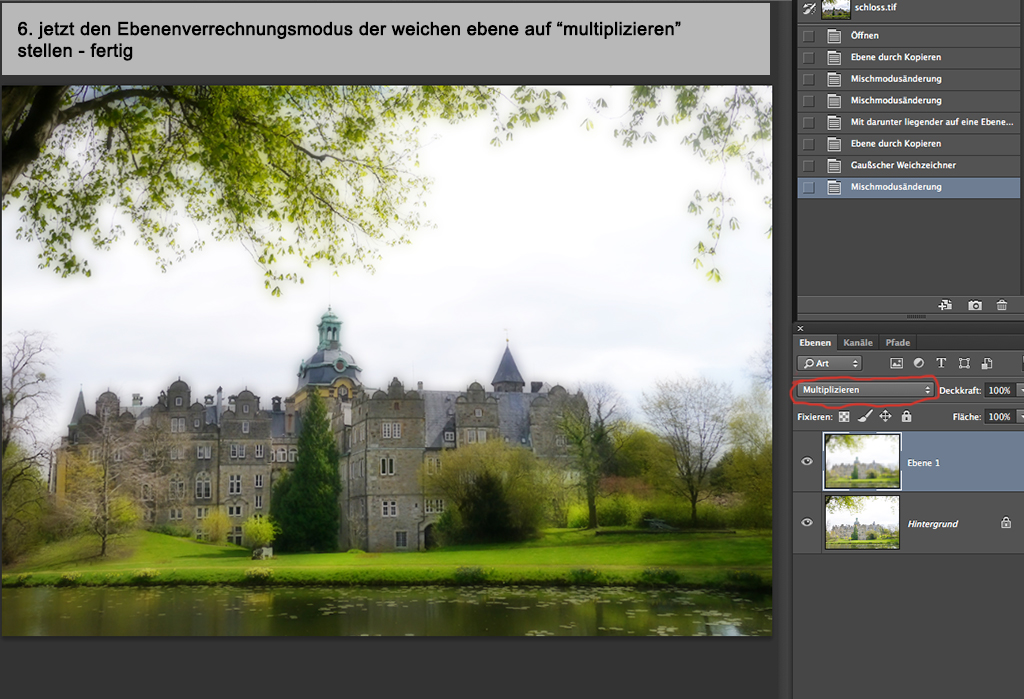
Task: Create new document from current state icon
Action: click(x=945, y=305)
